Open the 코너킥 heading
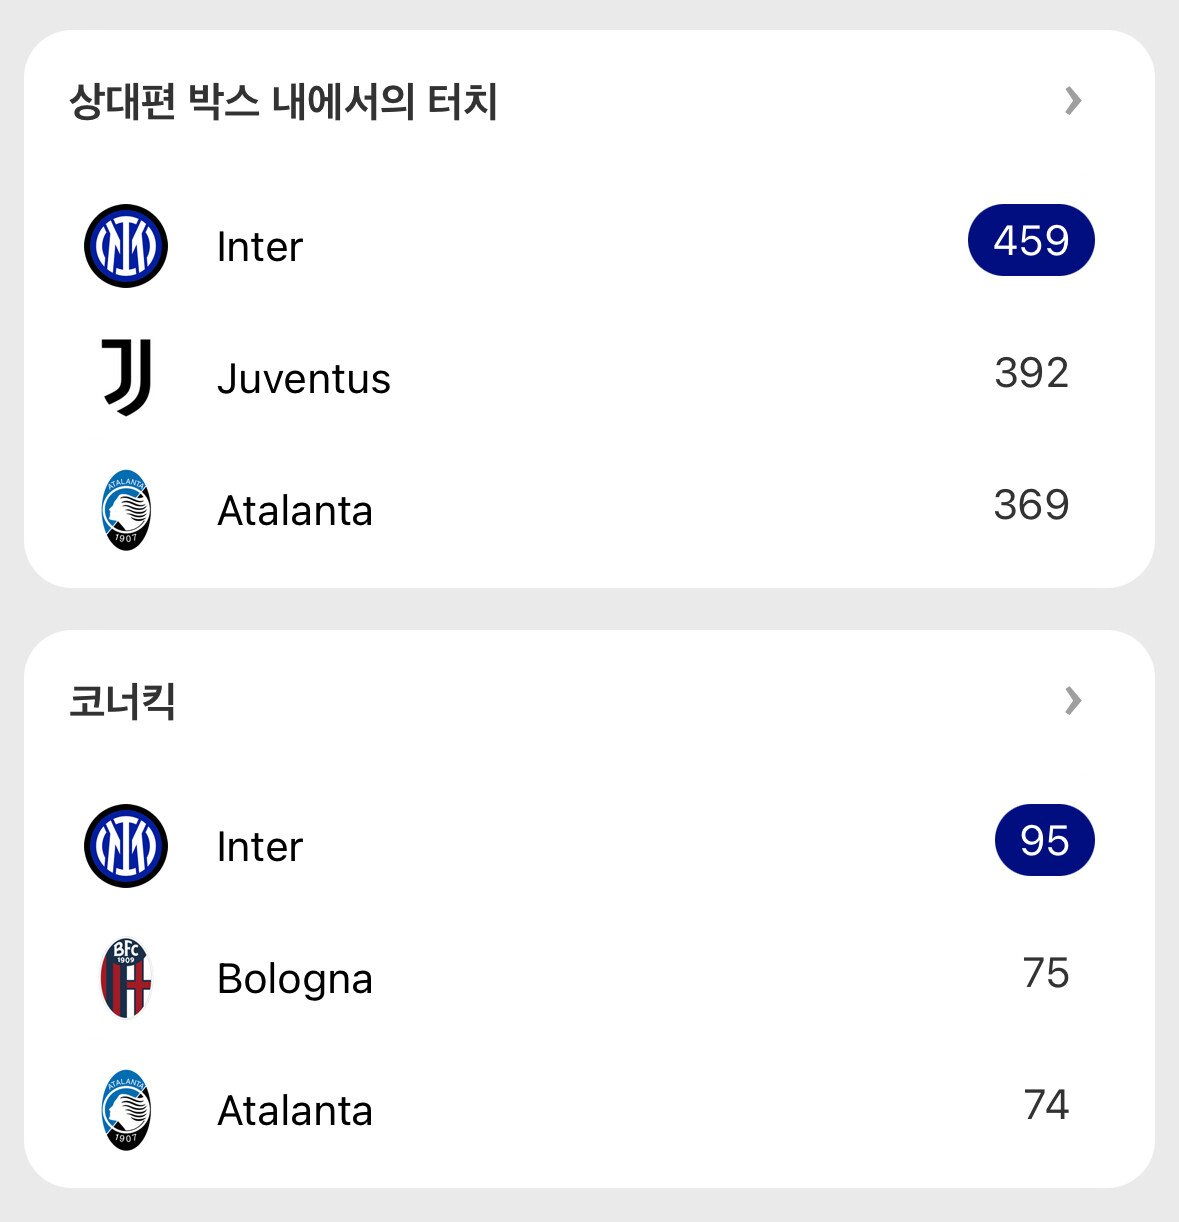 pos(122,702)
